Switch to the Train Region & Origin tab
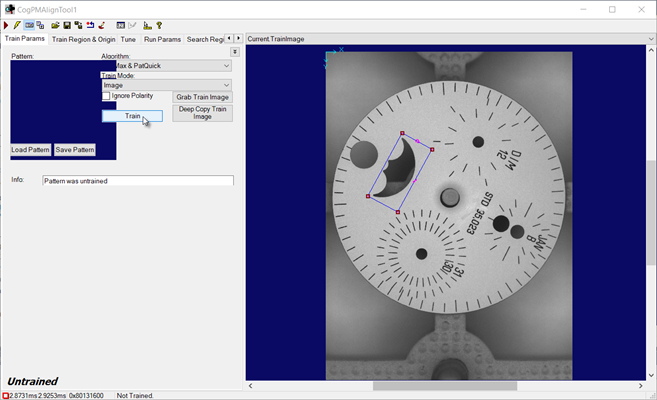This screenshot has width=657, height=400. [x=83, y=39]
